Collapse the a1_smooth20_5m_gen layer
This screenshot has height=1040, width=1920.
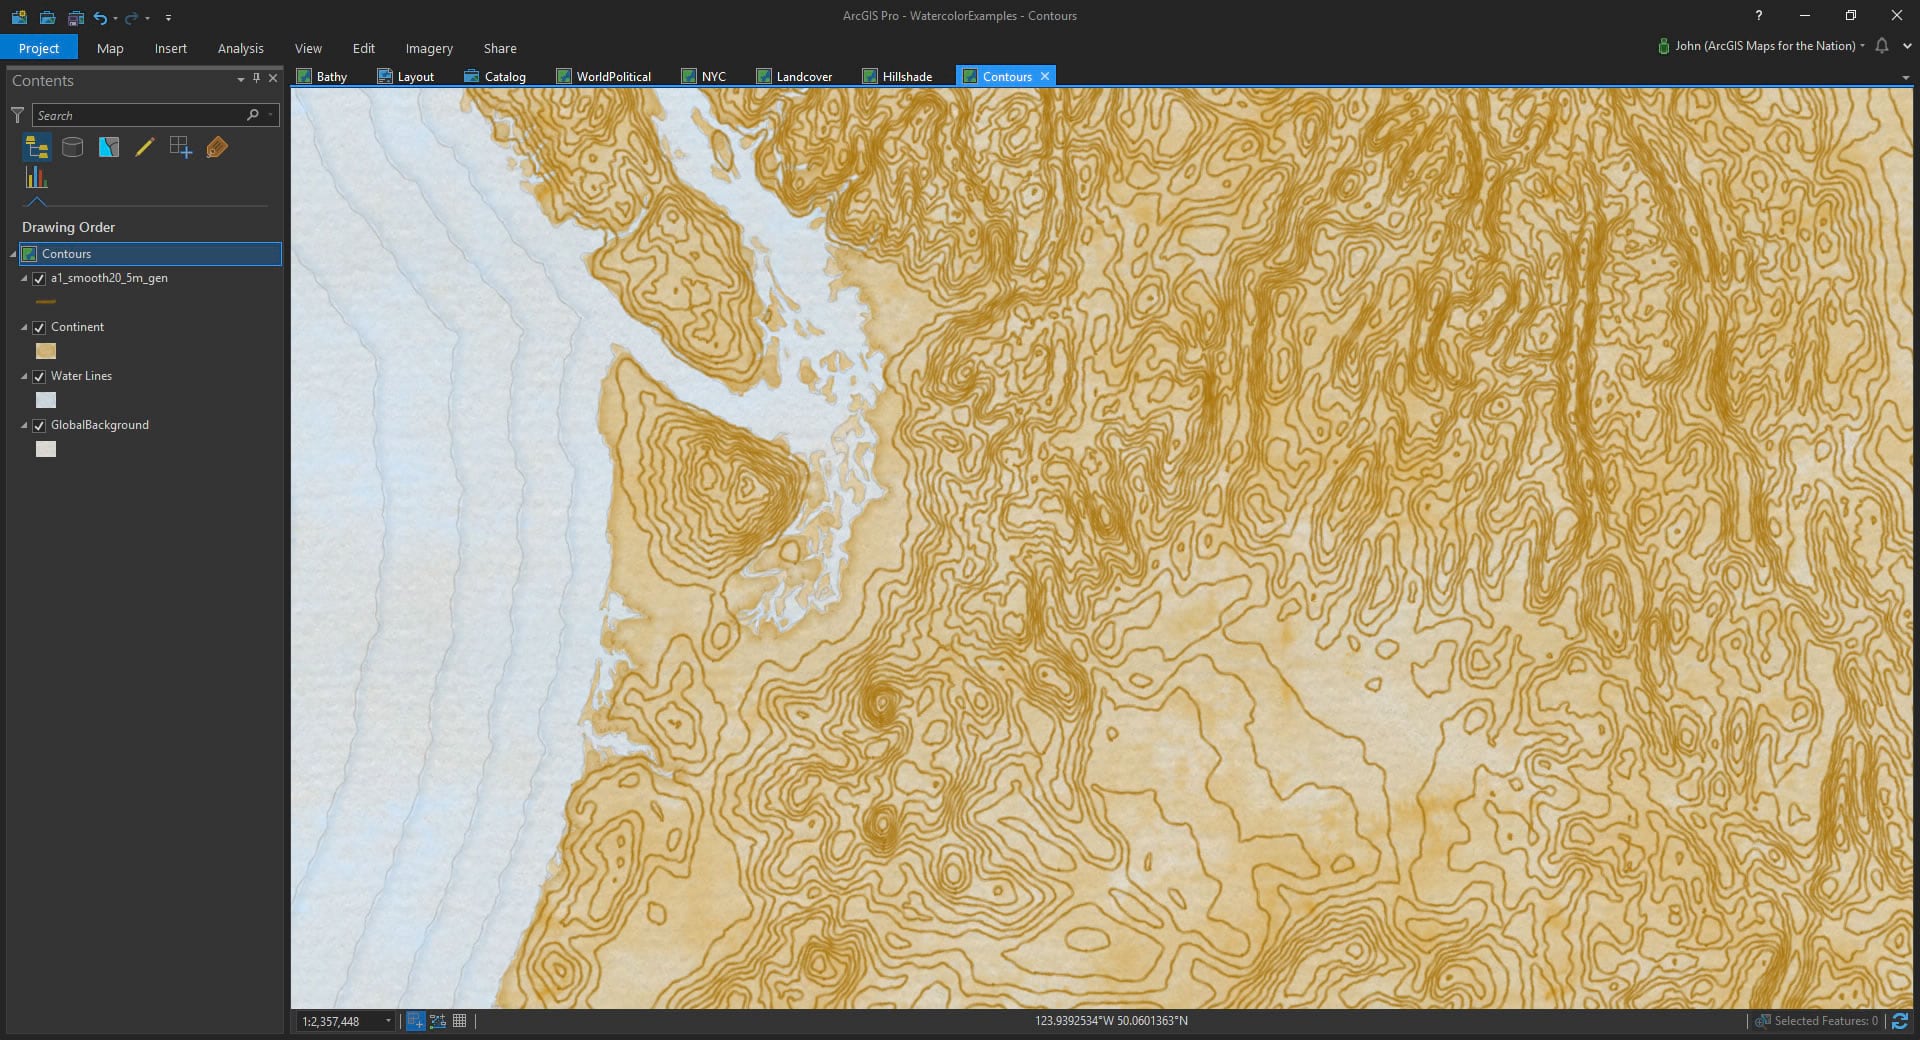point(24,278)
